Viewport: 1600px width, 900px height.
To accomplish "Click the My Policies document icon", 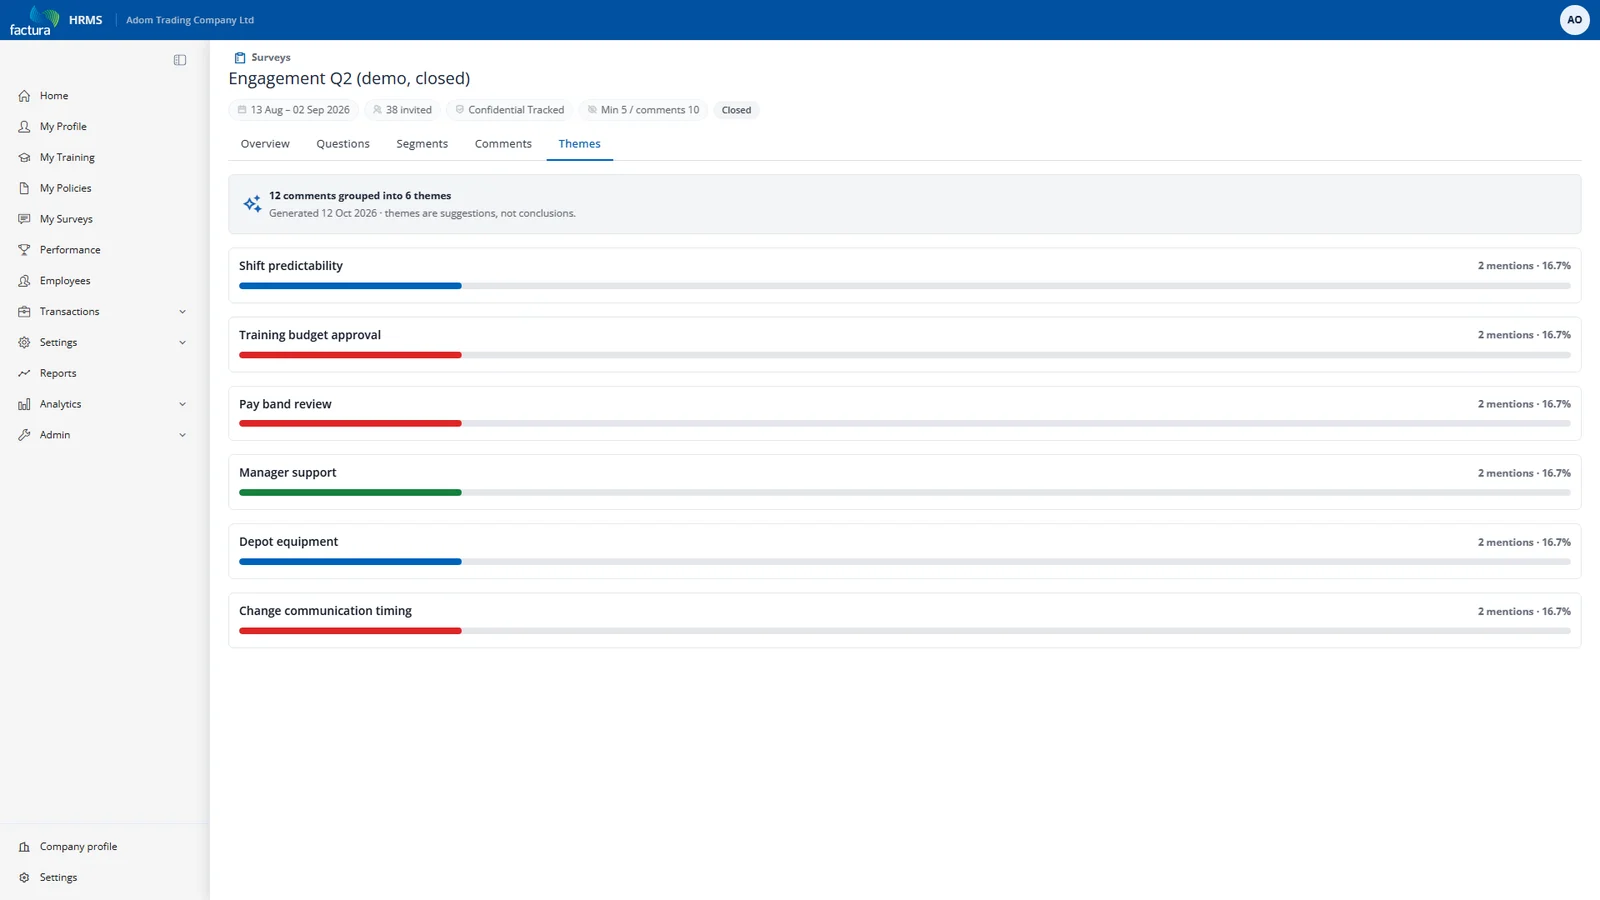I will tap(24, 188).
